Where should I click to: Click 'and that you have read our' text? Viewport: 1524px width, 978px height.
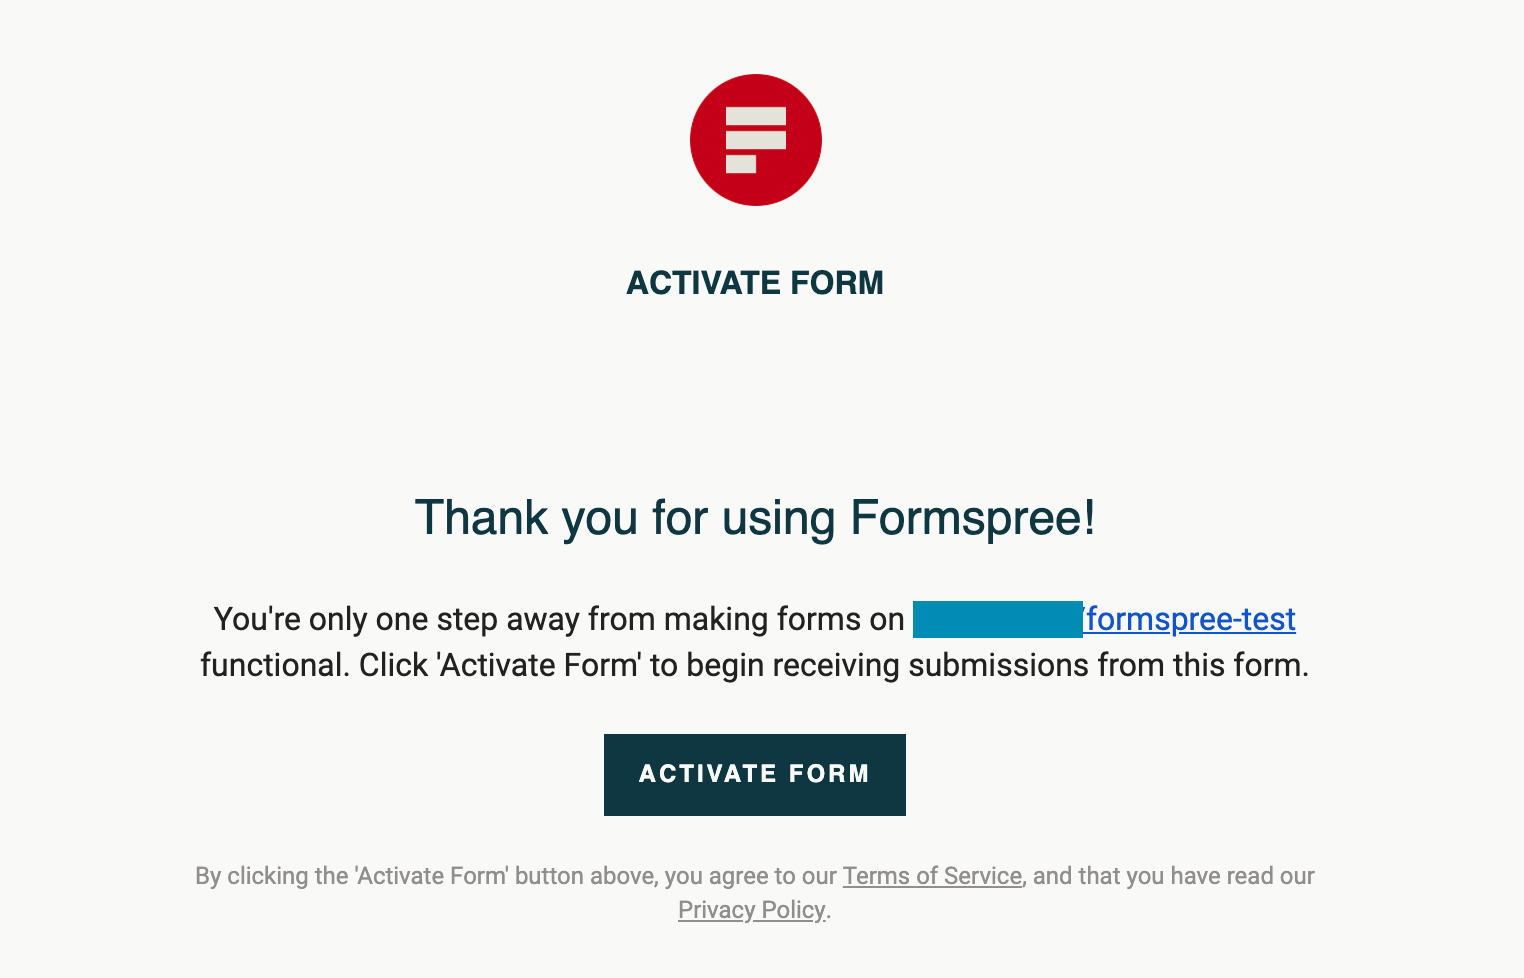1173,876
